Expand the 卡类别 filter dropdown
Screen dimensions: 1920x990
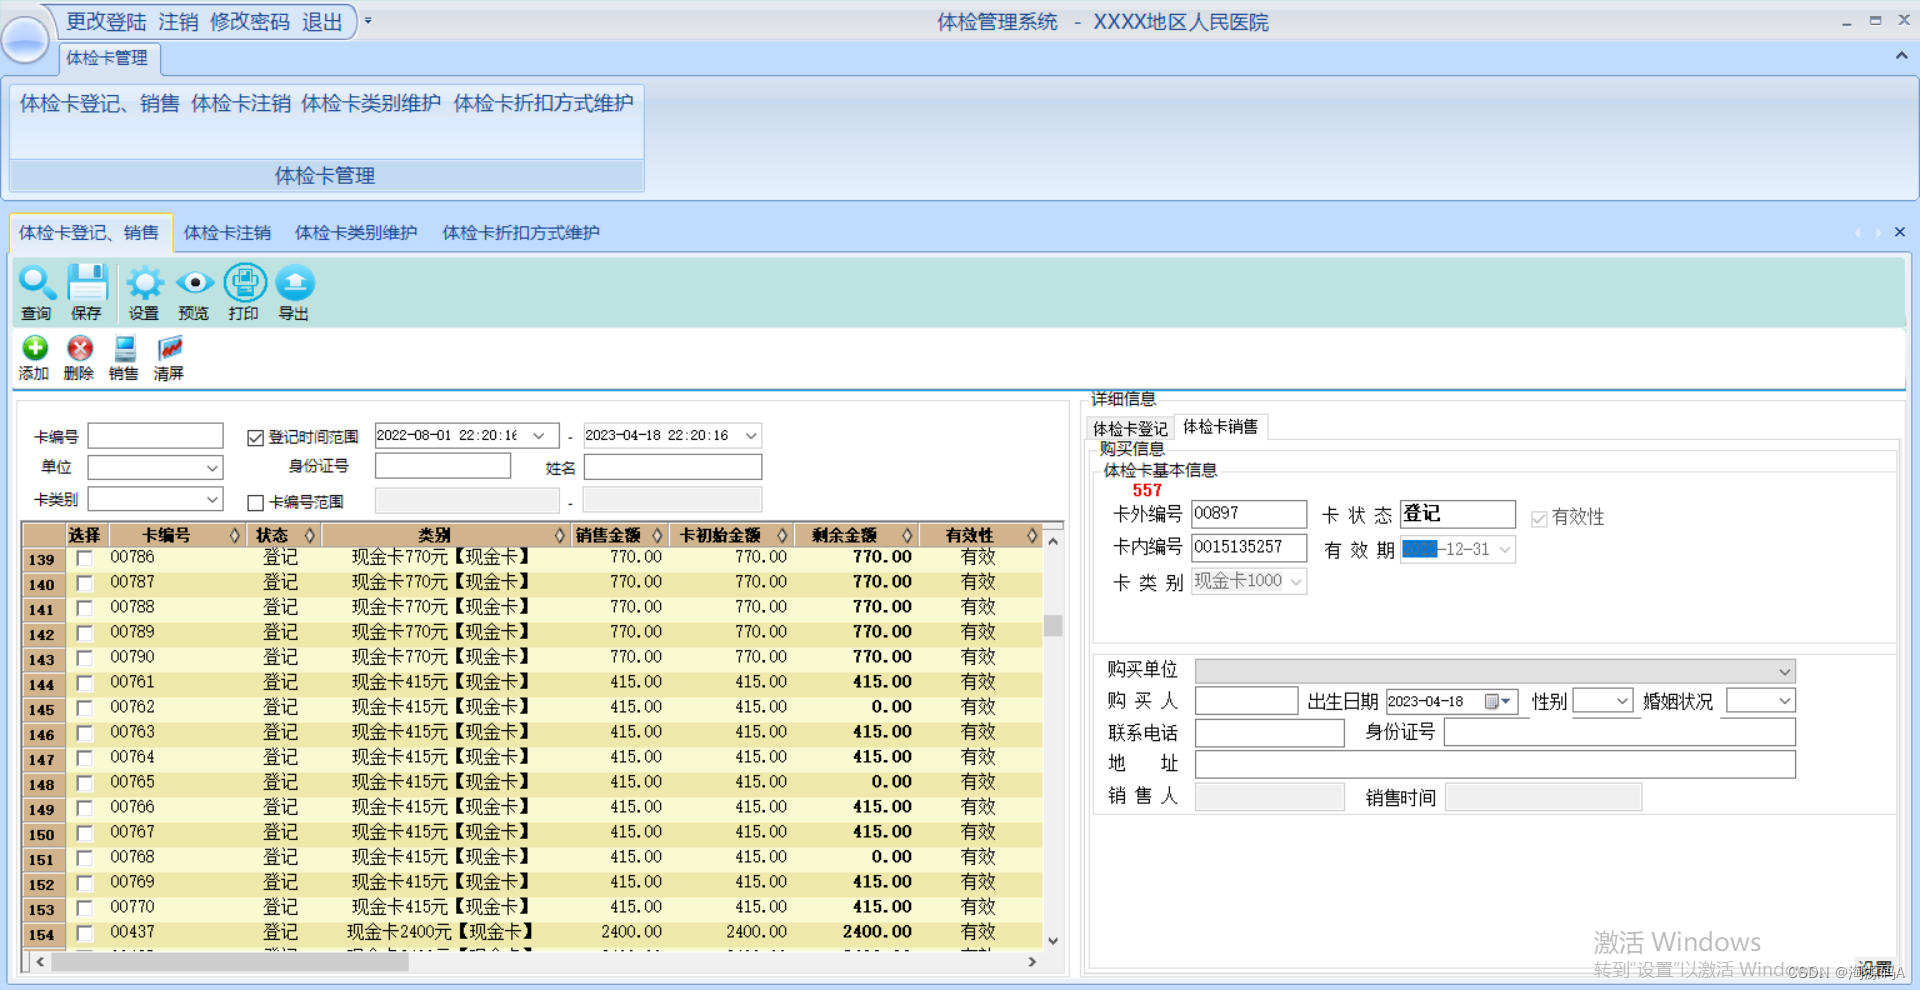click(x=212, y=499)
